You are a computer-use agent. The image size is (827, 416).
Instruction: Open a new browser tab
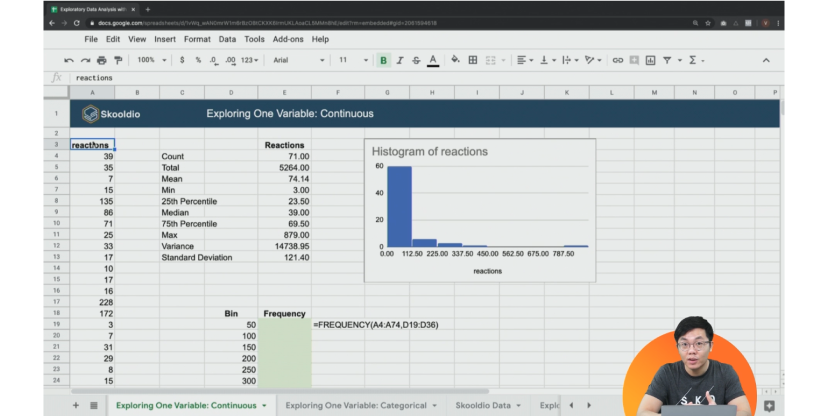(x=148, y=9)
